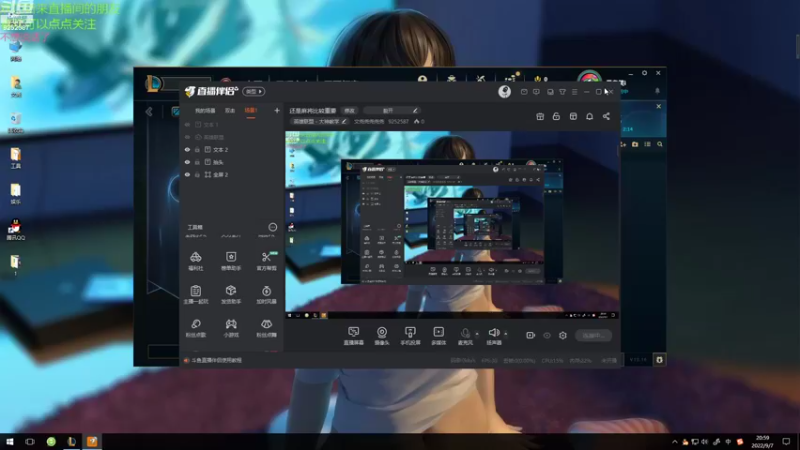Open the 手机投屏 phone casting option

point(410,336)
